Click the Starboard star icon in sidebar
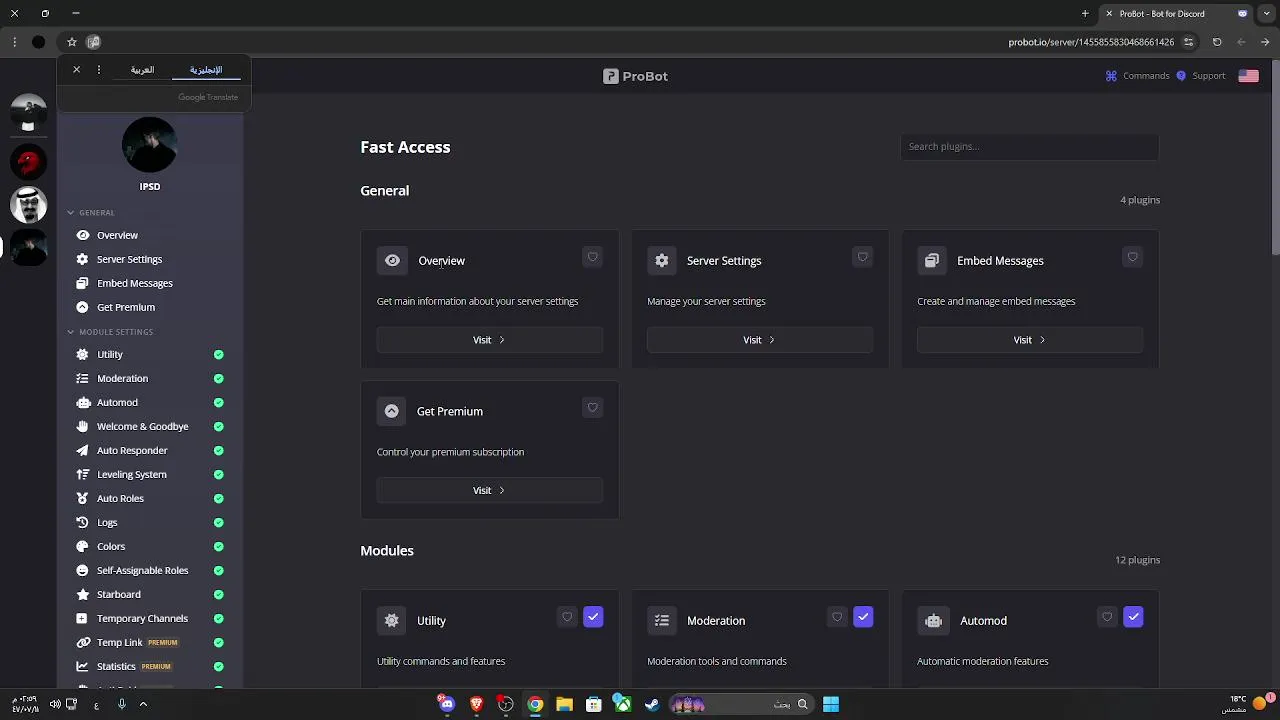1280x720 pixels. click(x=83, y=594)
